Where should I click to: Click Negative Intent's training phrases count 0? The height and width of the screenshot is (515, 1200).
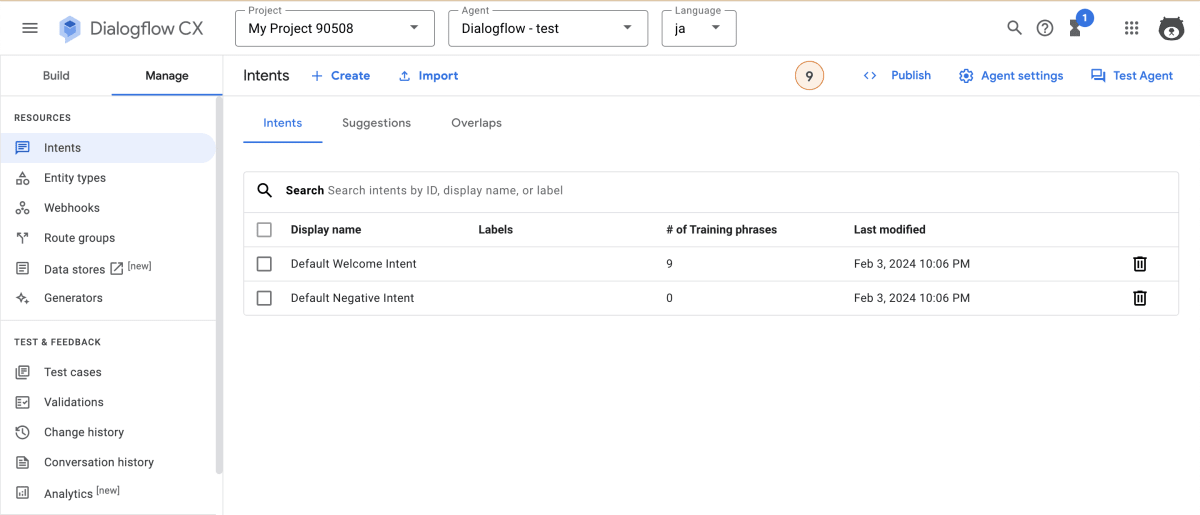tap(670, 298)
